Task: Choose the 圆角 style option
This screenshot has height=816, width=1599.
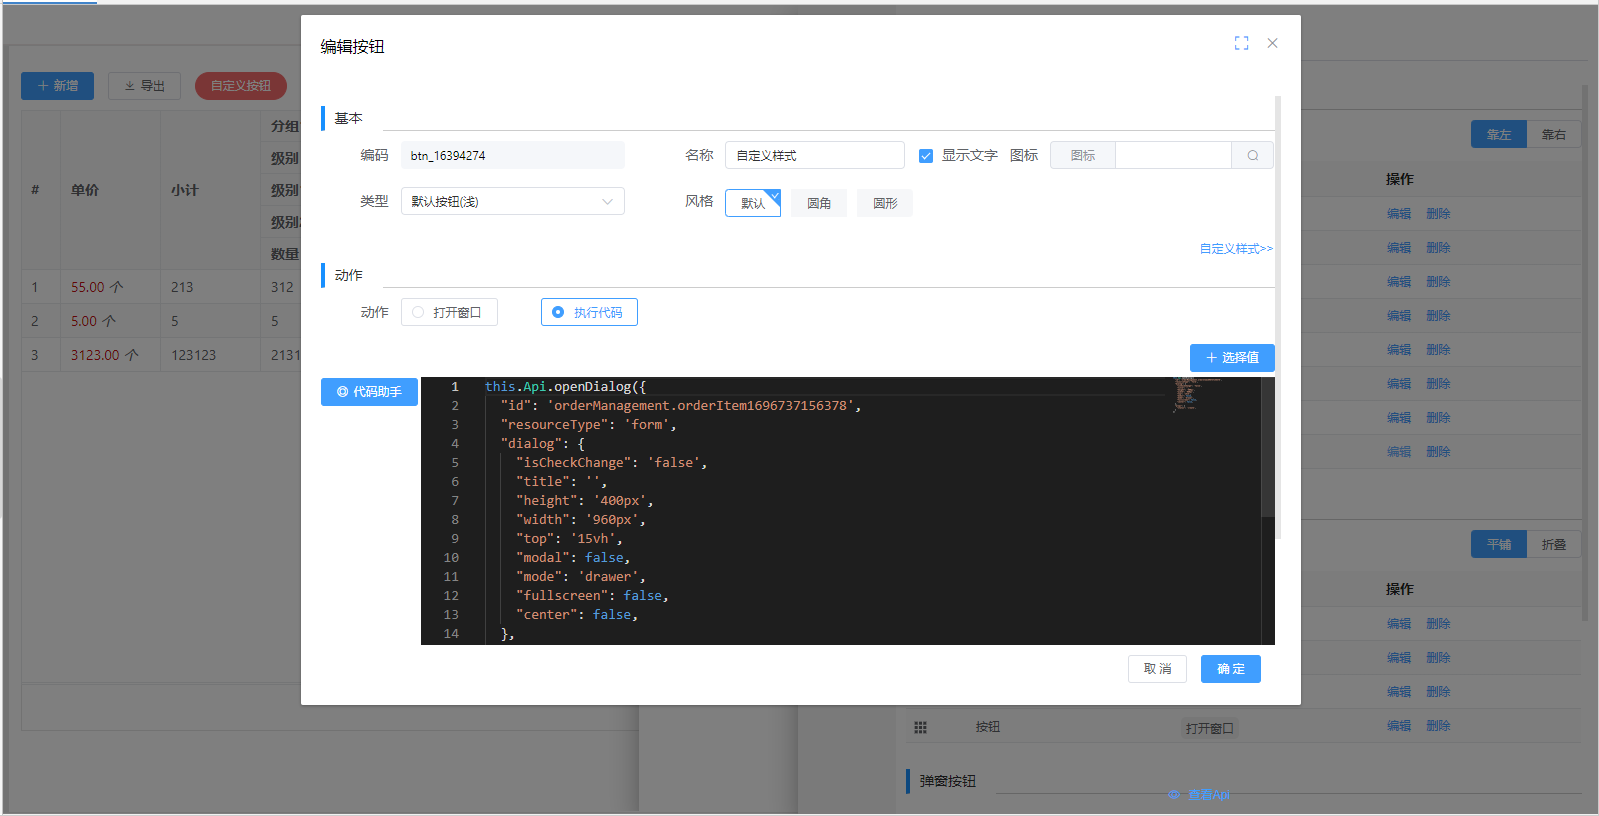Action: pos(819,204)
